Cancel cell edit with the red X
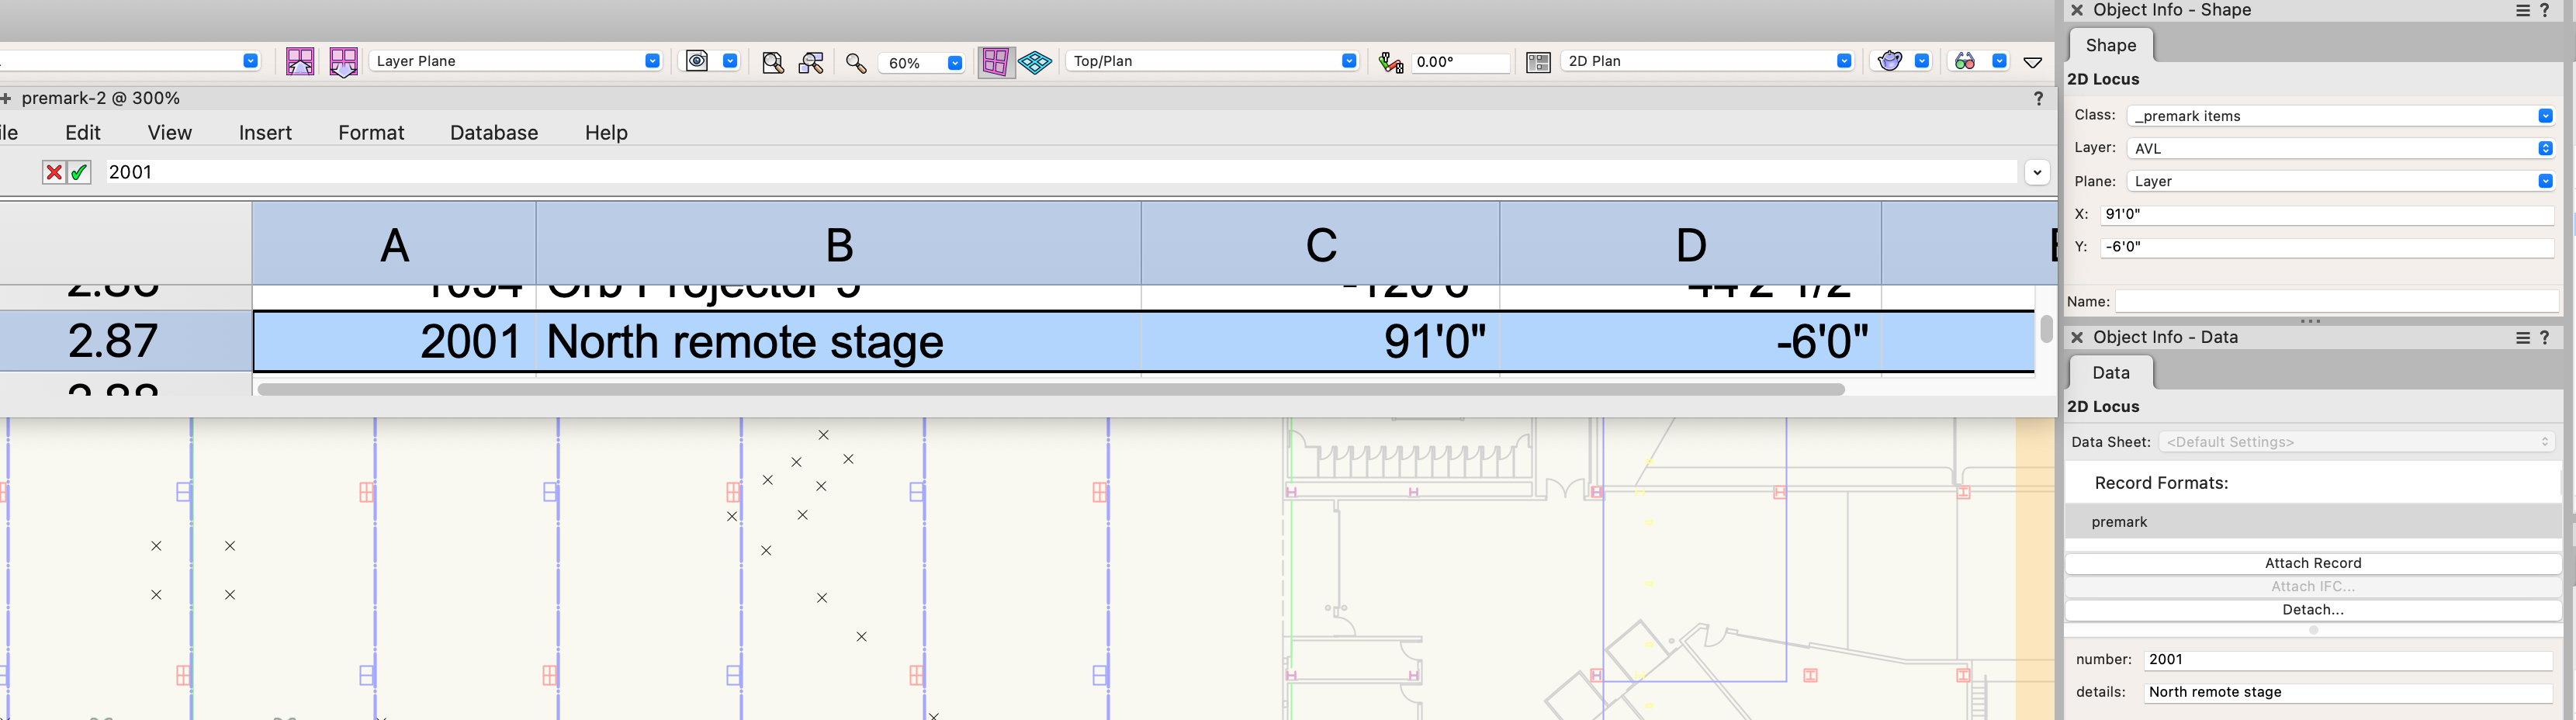 (54, 172)
